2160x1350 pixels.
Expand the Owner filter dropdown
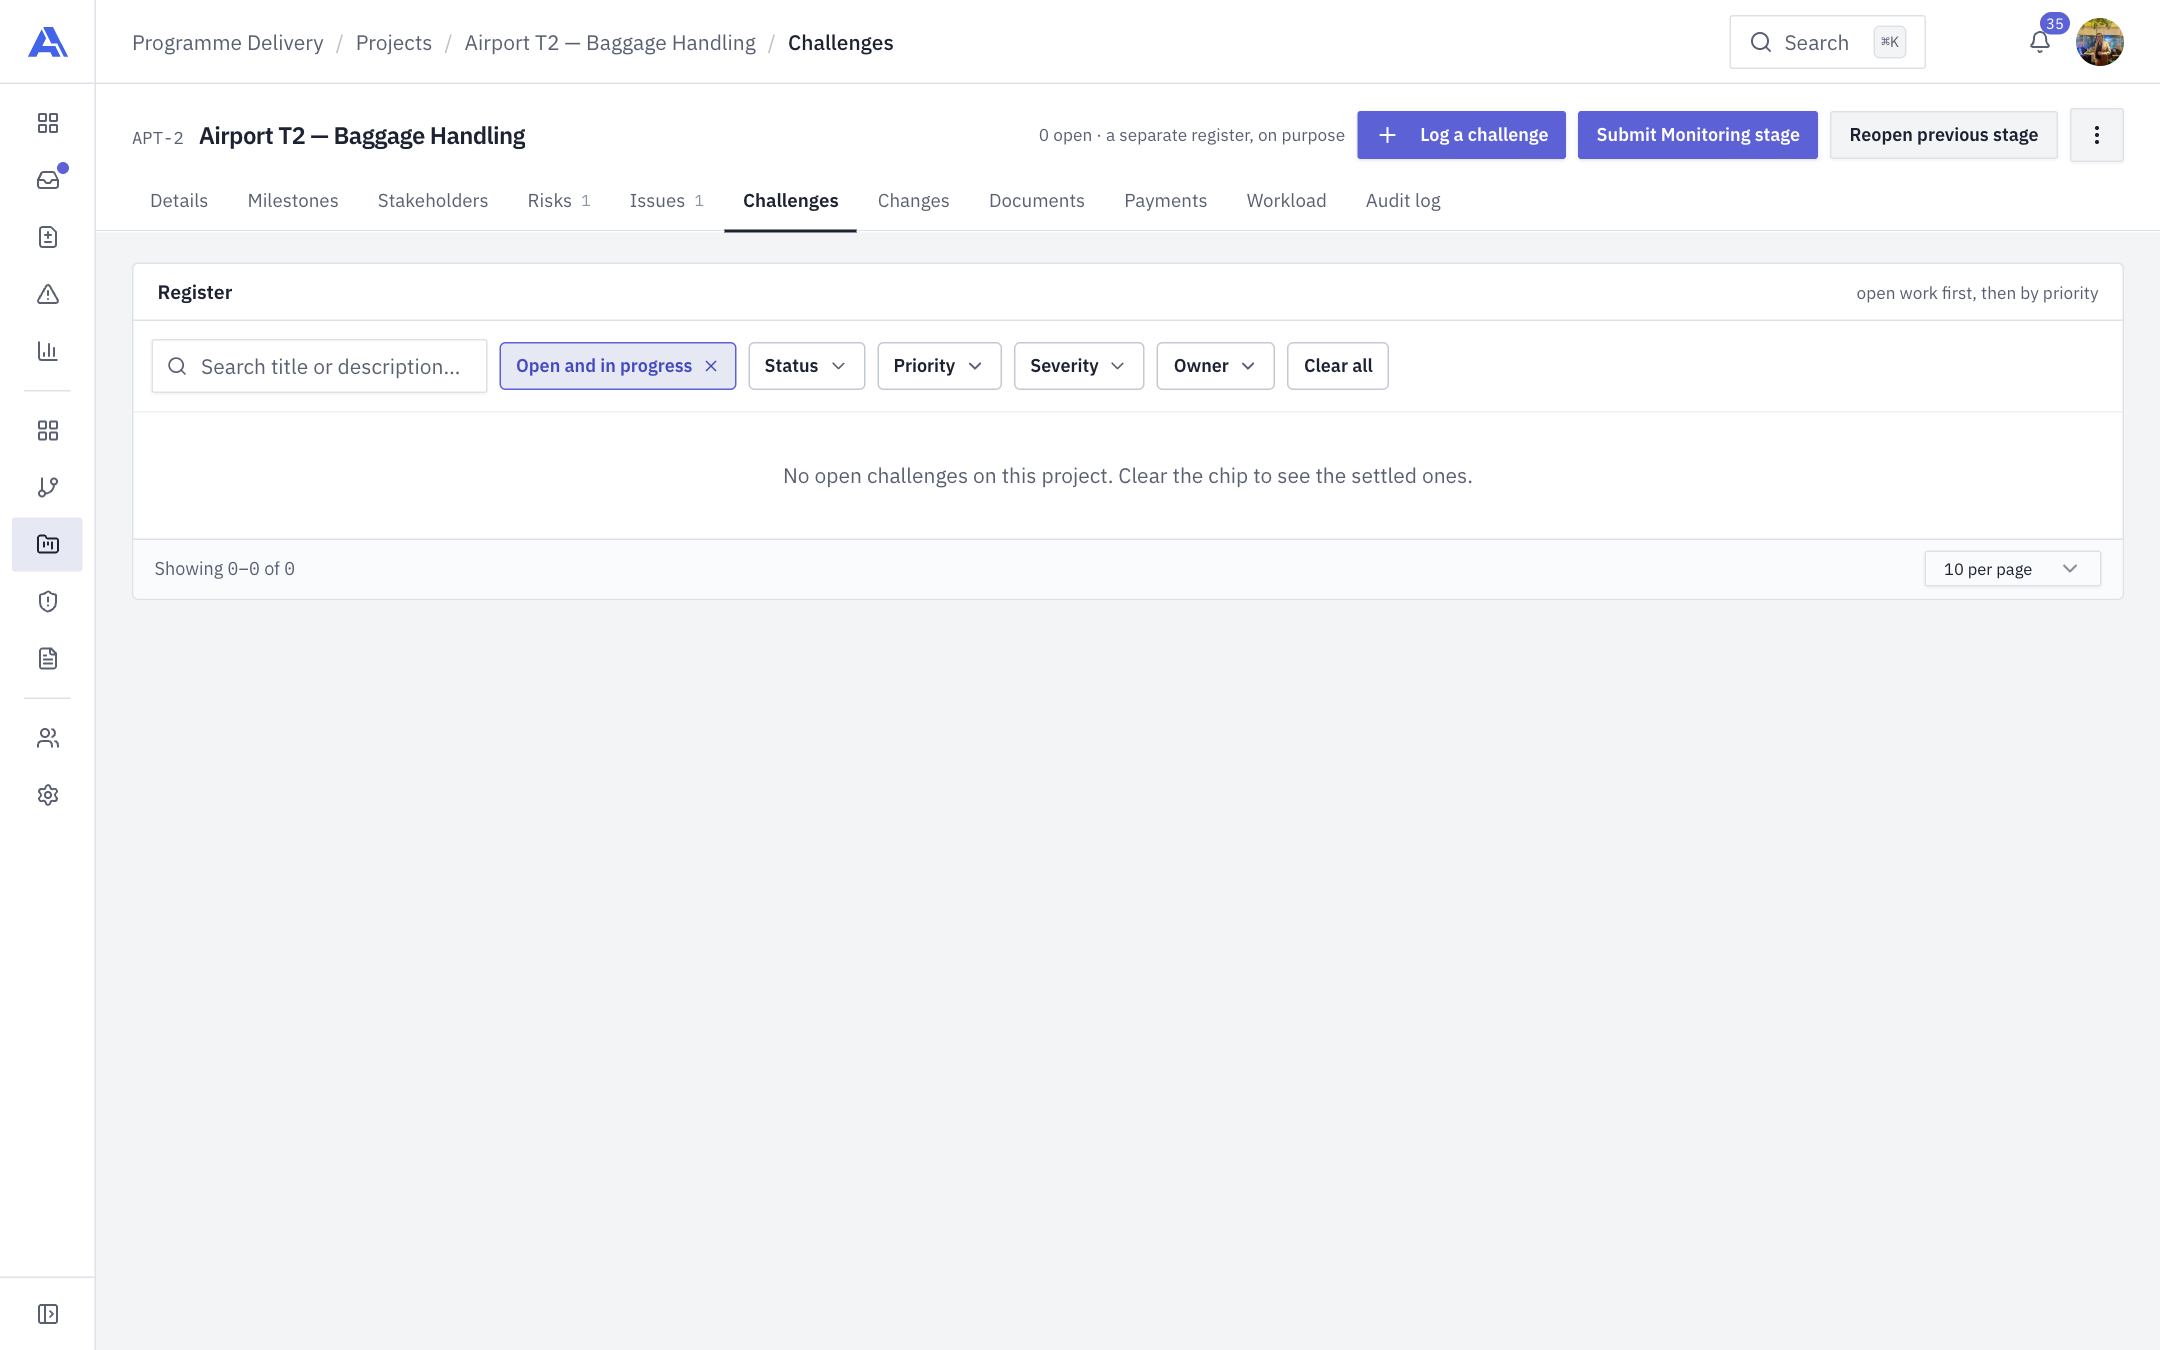pyautogui.click(x=1215, y=366)
